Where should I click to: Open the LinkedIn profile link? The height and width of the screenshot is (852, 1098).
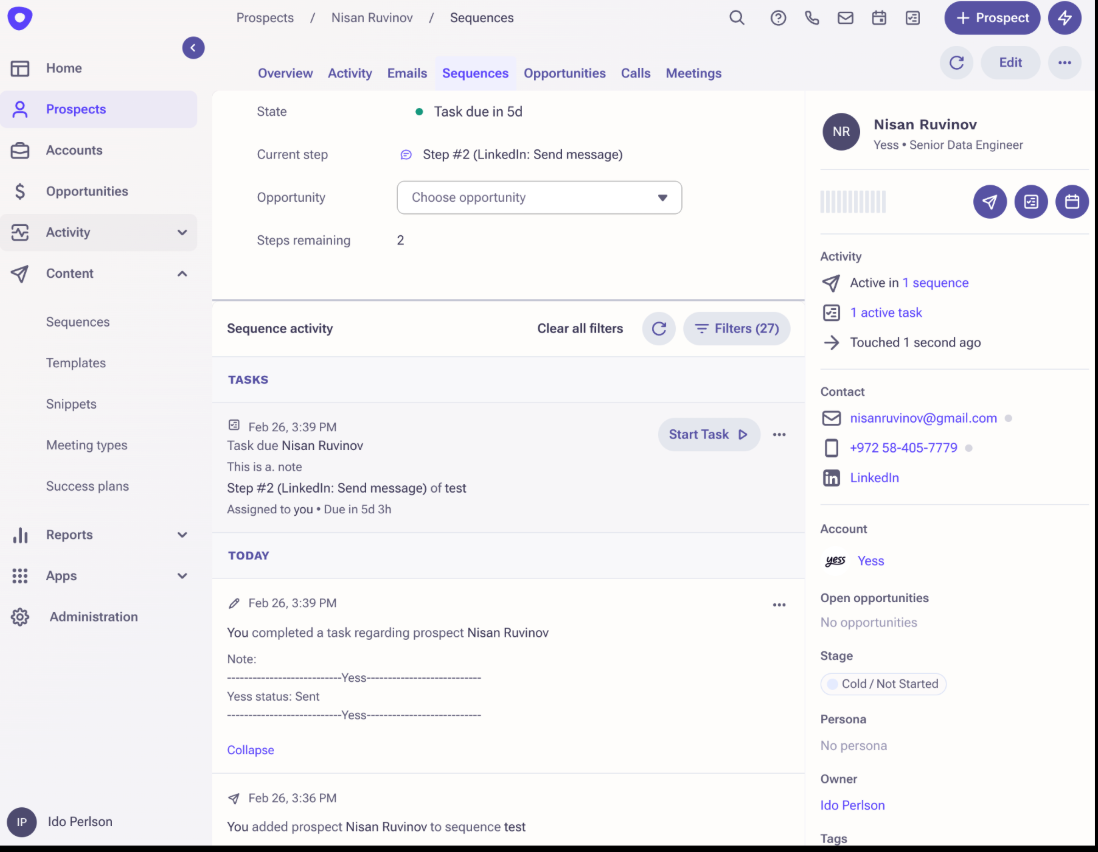click(x=874, y=478)
